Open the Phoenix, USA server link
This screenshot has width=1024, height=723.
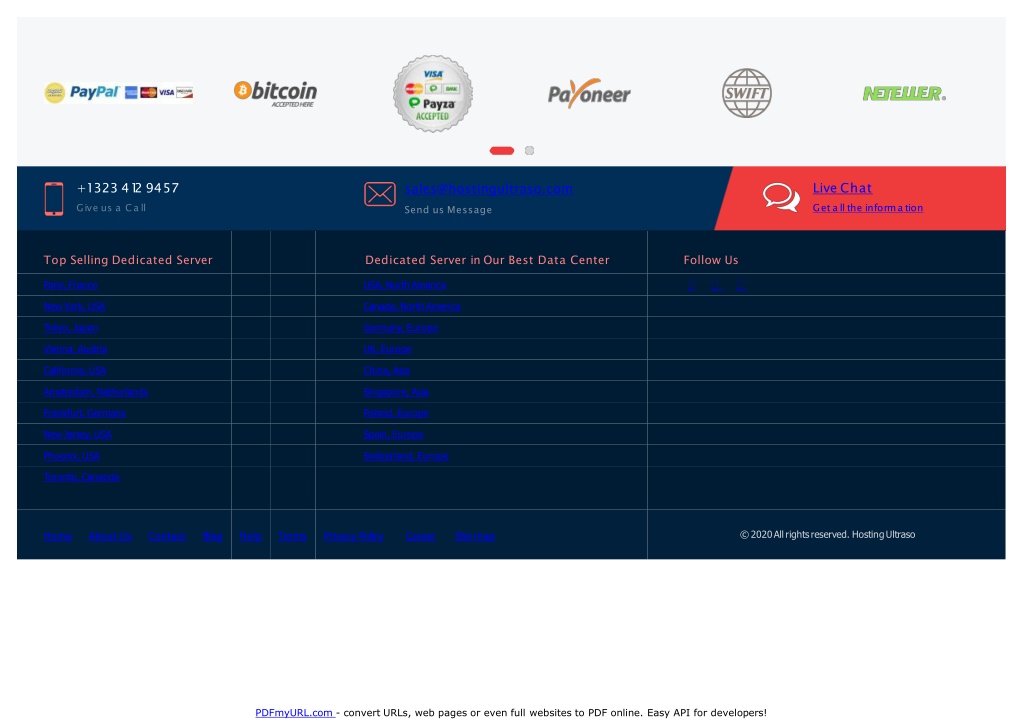pos(72,456)
